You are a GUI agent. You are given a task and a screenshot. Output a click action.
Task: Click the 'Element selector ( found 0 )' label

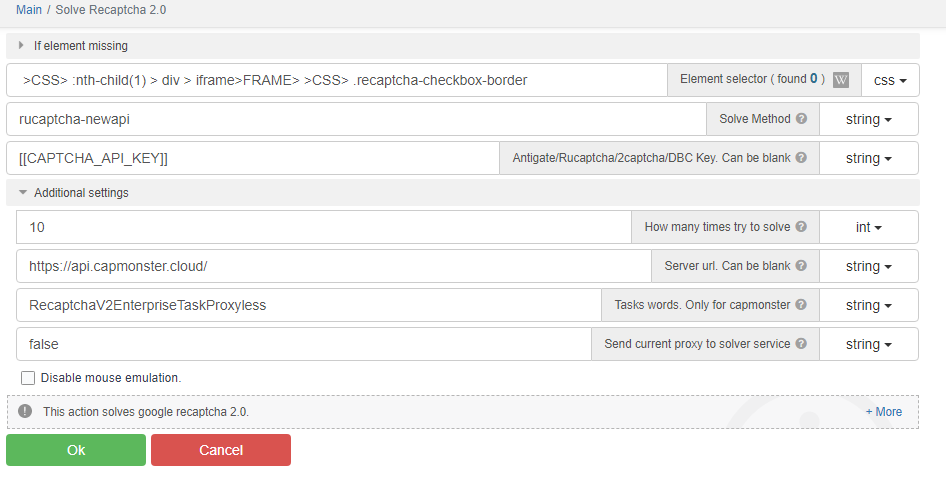[752, 79]
